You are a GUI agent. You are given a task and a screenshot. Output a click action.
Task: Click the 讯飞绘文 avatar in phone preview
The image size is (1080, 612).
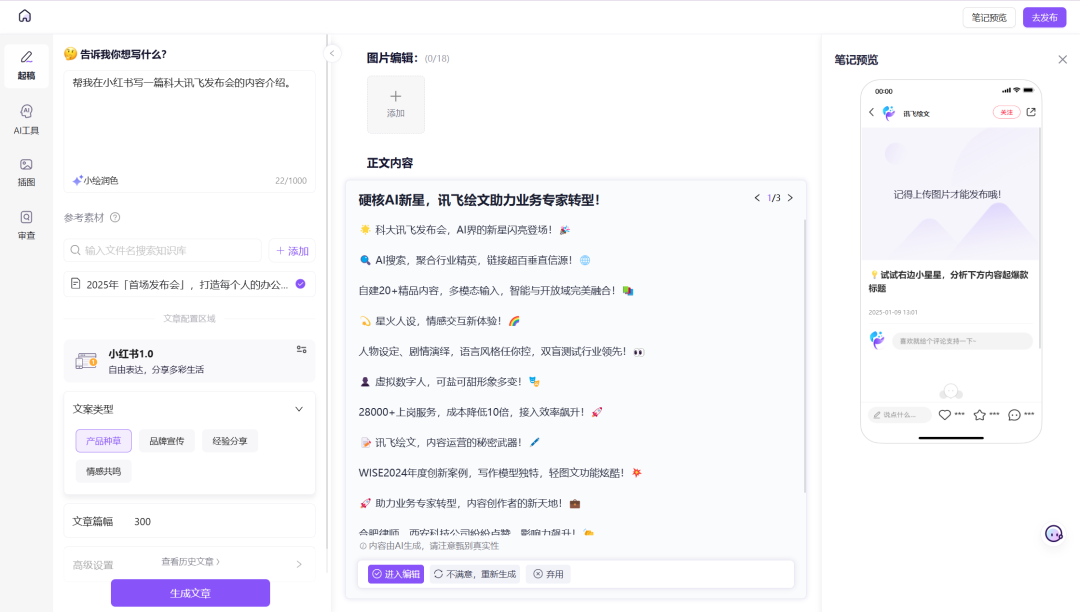click(x=889, y=113)
